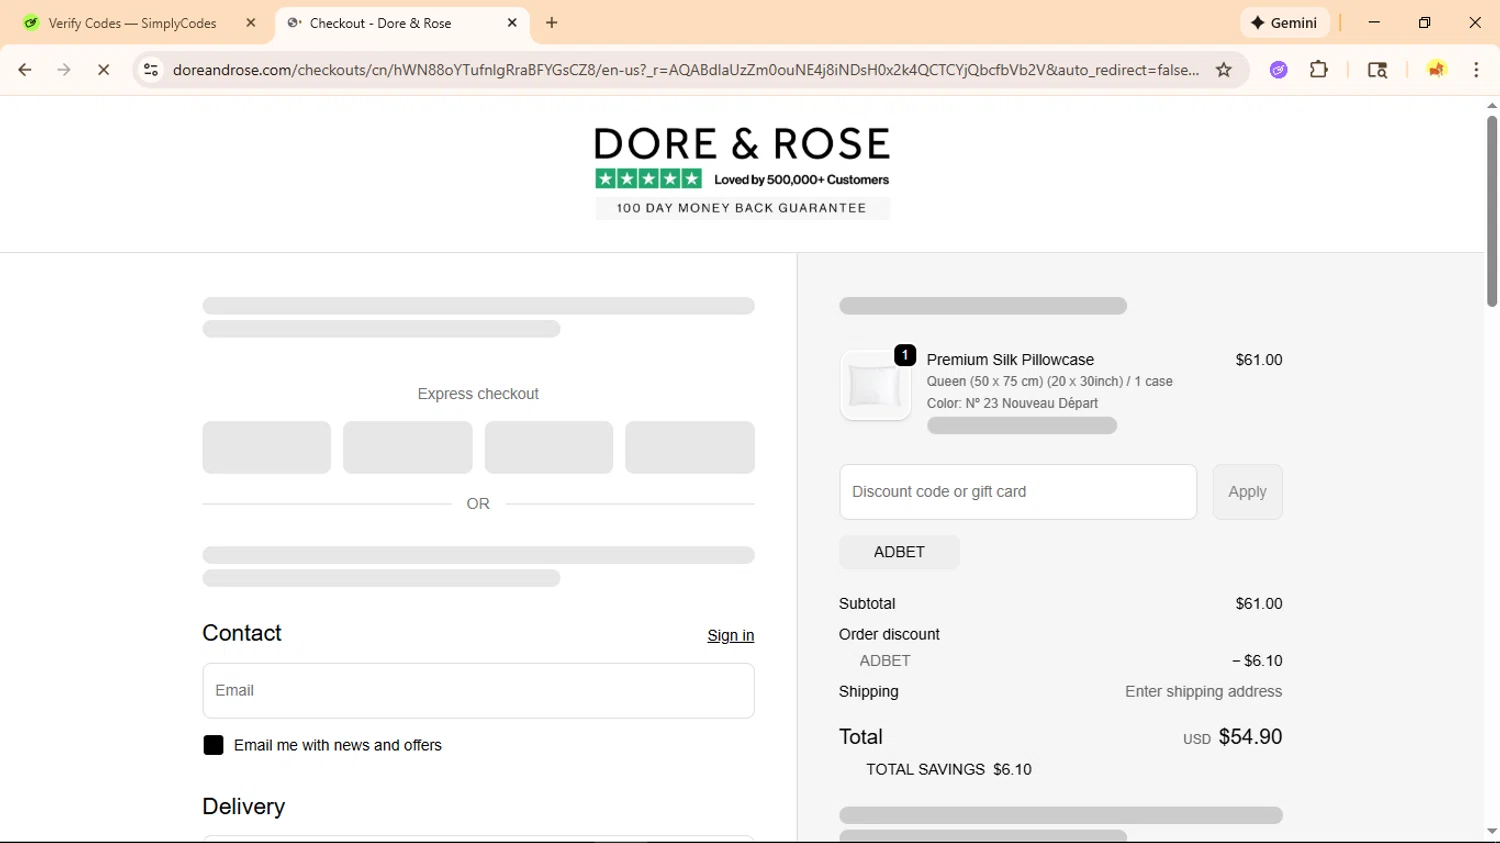
Task: Open the Chrome three-dot menu
Action: (x=1476, y=70)
